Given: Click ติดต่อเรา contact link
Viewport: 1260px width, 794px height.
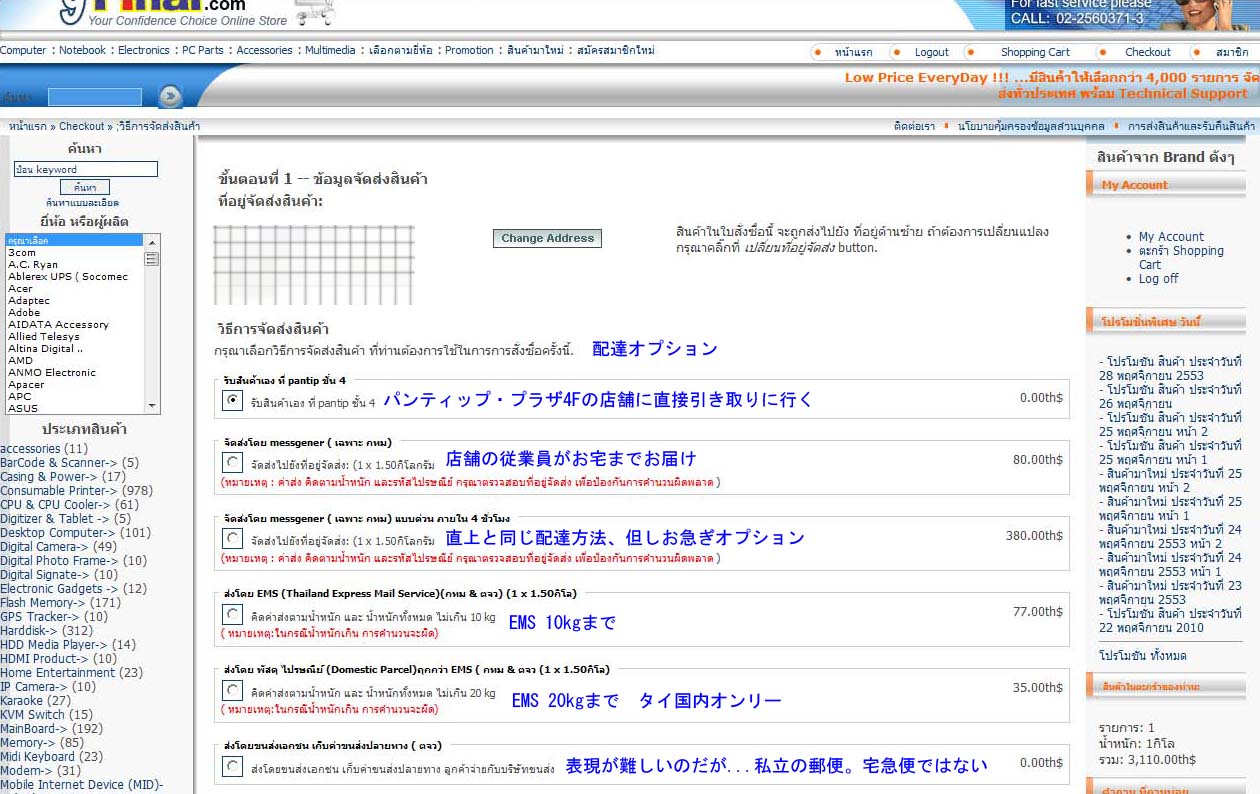Looking at the screenshot, I should click(914, 126).
